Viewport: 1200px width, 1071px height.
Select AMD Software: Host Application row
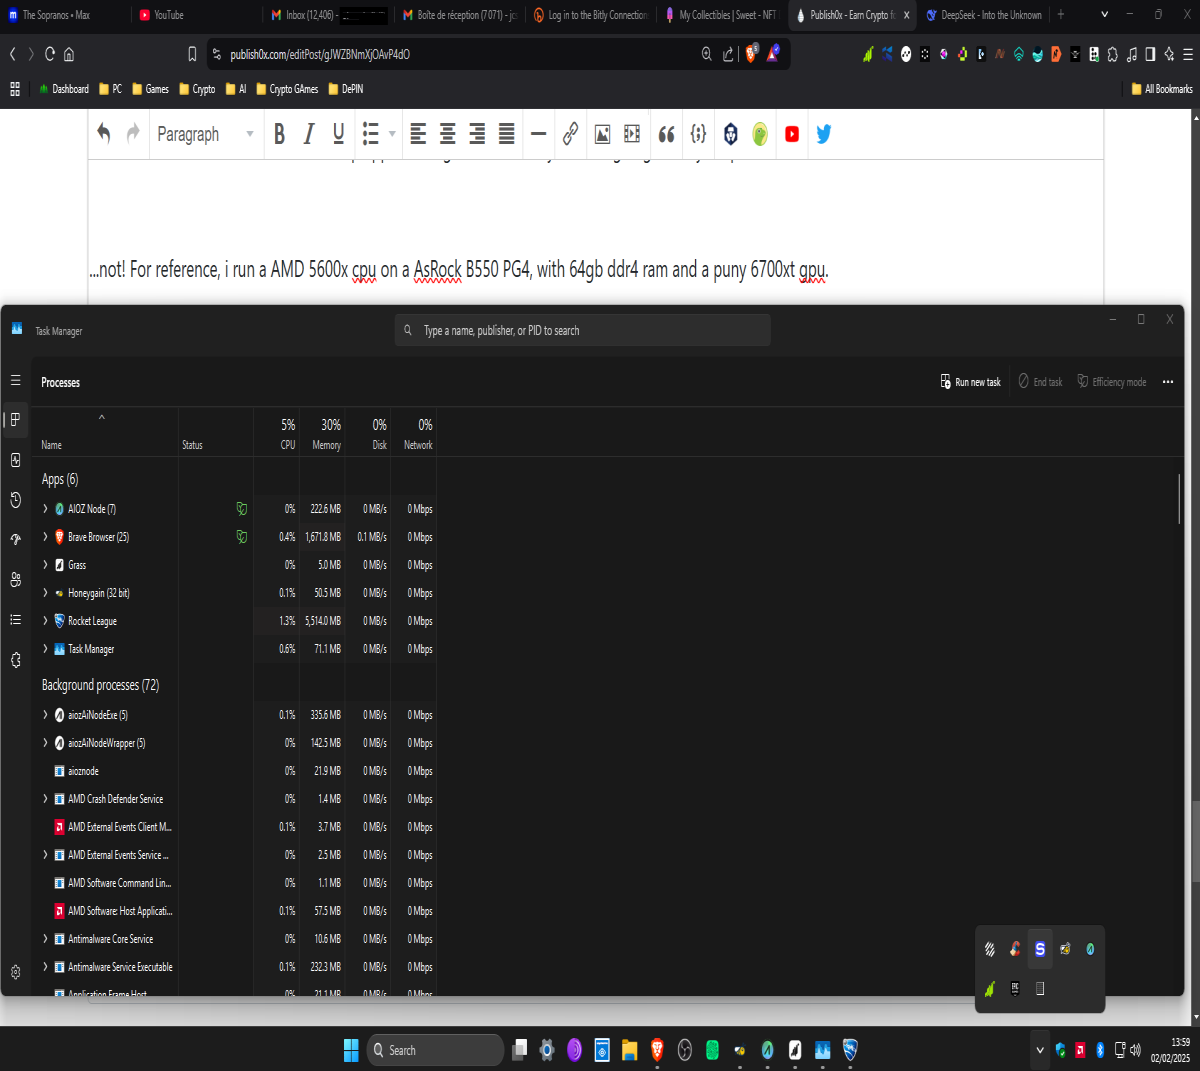(235, 911)
